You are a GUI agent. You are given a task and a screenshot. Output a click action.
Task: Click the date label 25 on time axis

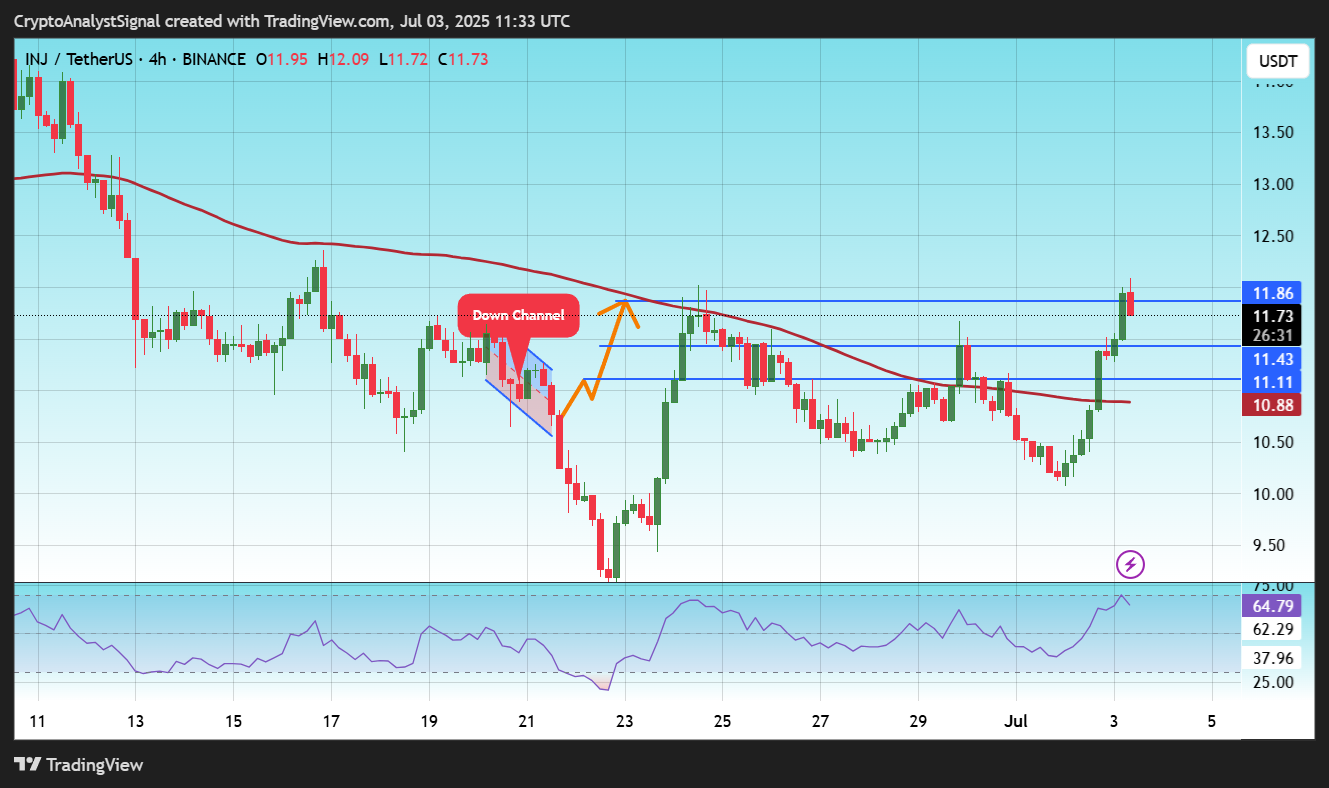(723, 720)
